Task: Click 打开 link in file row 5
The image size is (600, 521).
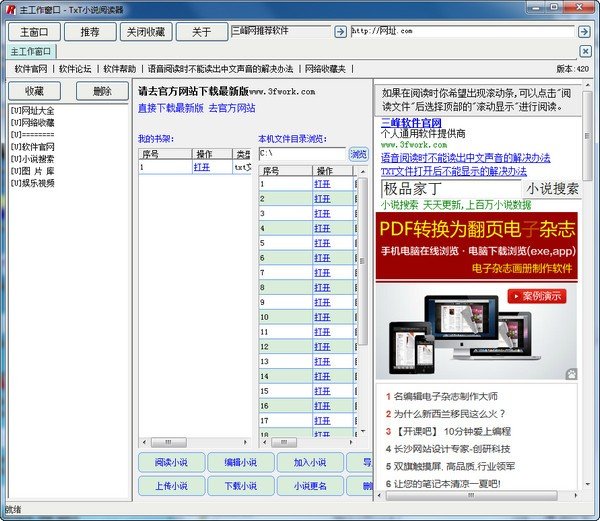Action: point(322,243)
